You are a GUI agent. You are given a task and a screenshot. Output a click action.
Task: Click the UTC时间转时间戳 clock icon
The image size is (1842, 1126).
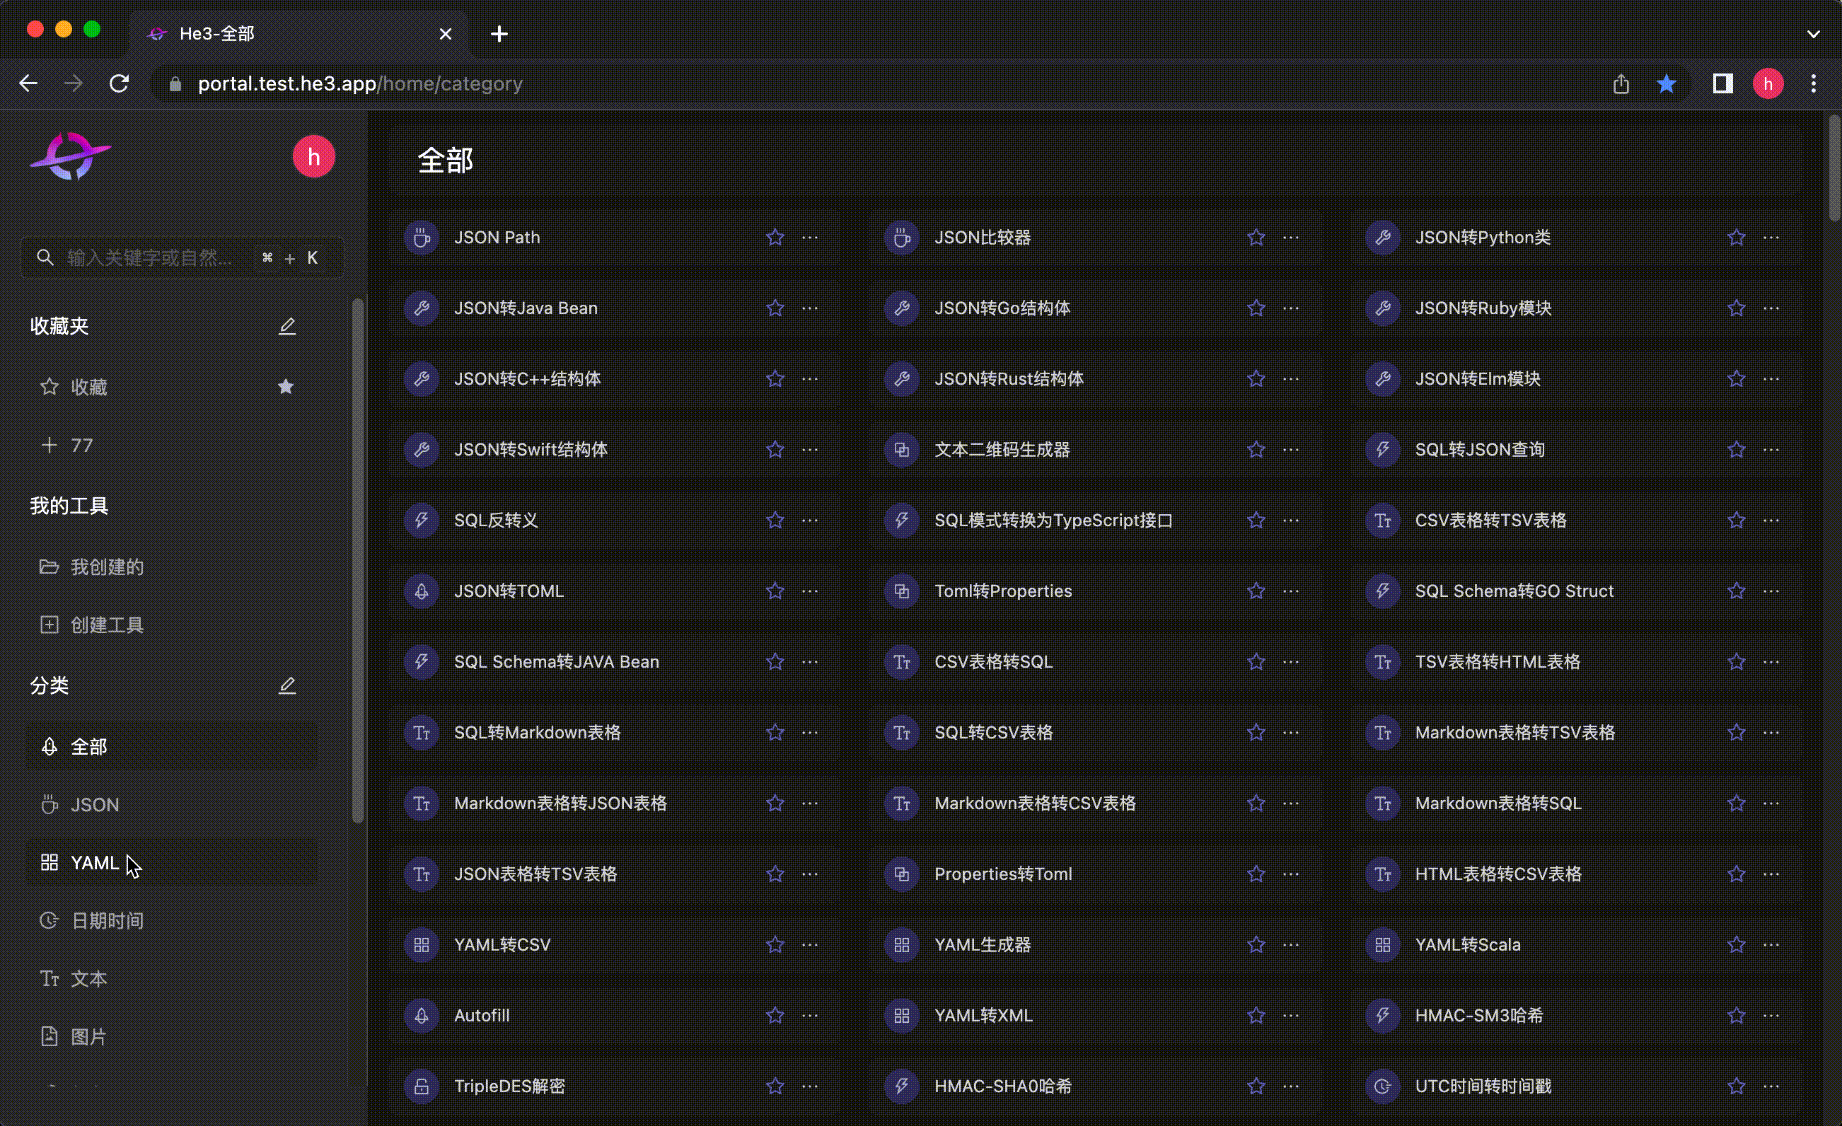[x=1382, y=1086]
